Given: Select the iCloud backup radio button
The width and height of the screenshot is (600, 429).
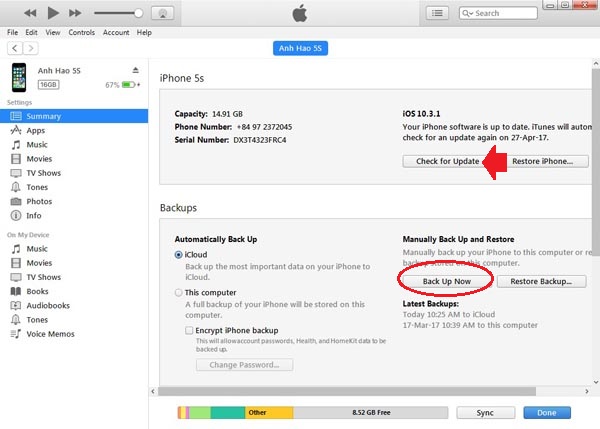Looking at the screenshot, I should 178,254.
